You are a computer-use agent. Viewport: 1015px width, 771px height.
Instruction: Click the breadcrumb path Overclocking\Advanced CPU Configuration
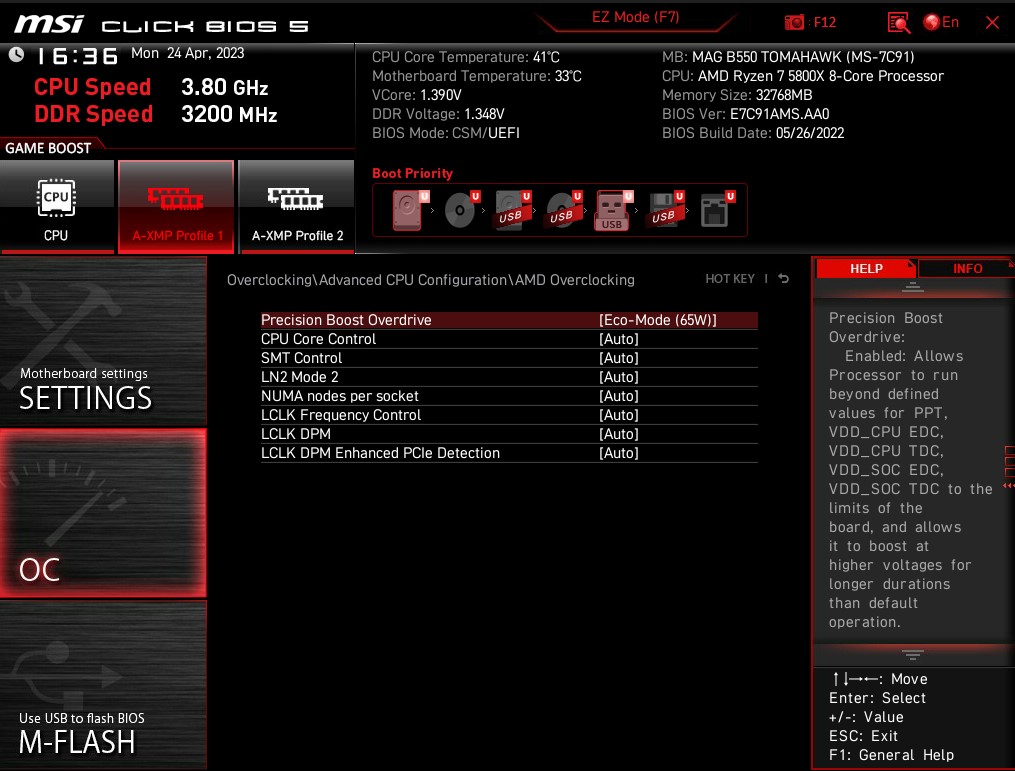point(367,280)
